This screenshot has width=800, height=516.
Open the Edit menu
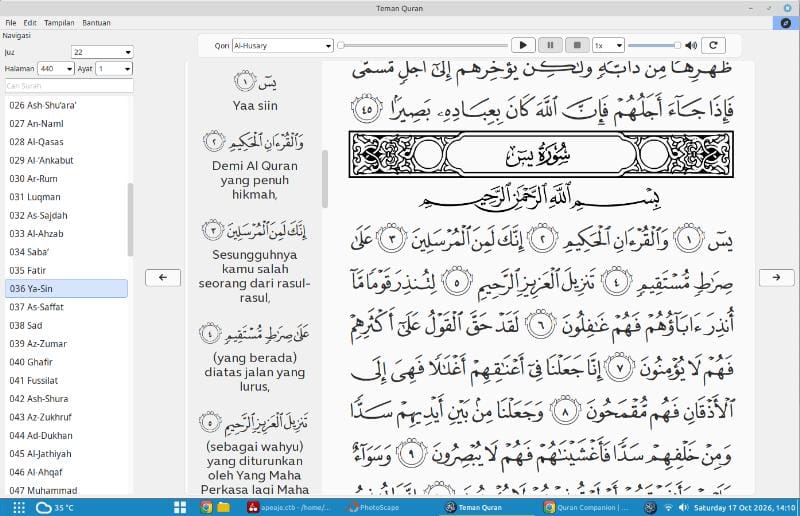click(x=30, y=22)
